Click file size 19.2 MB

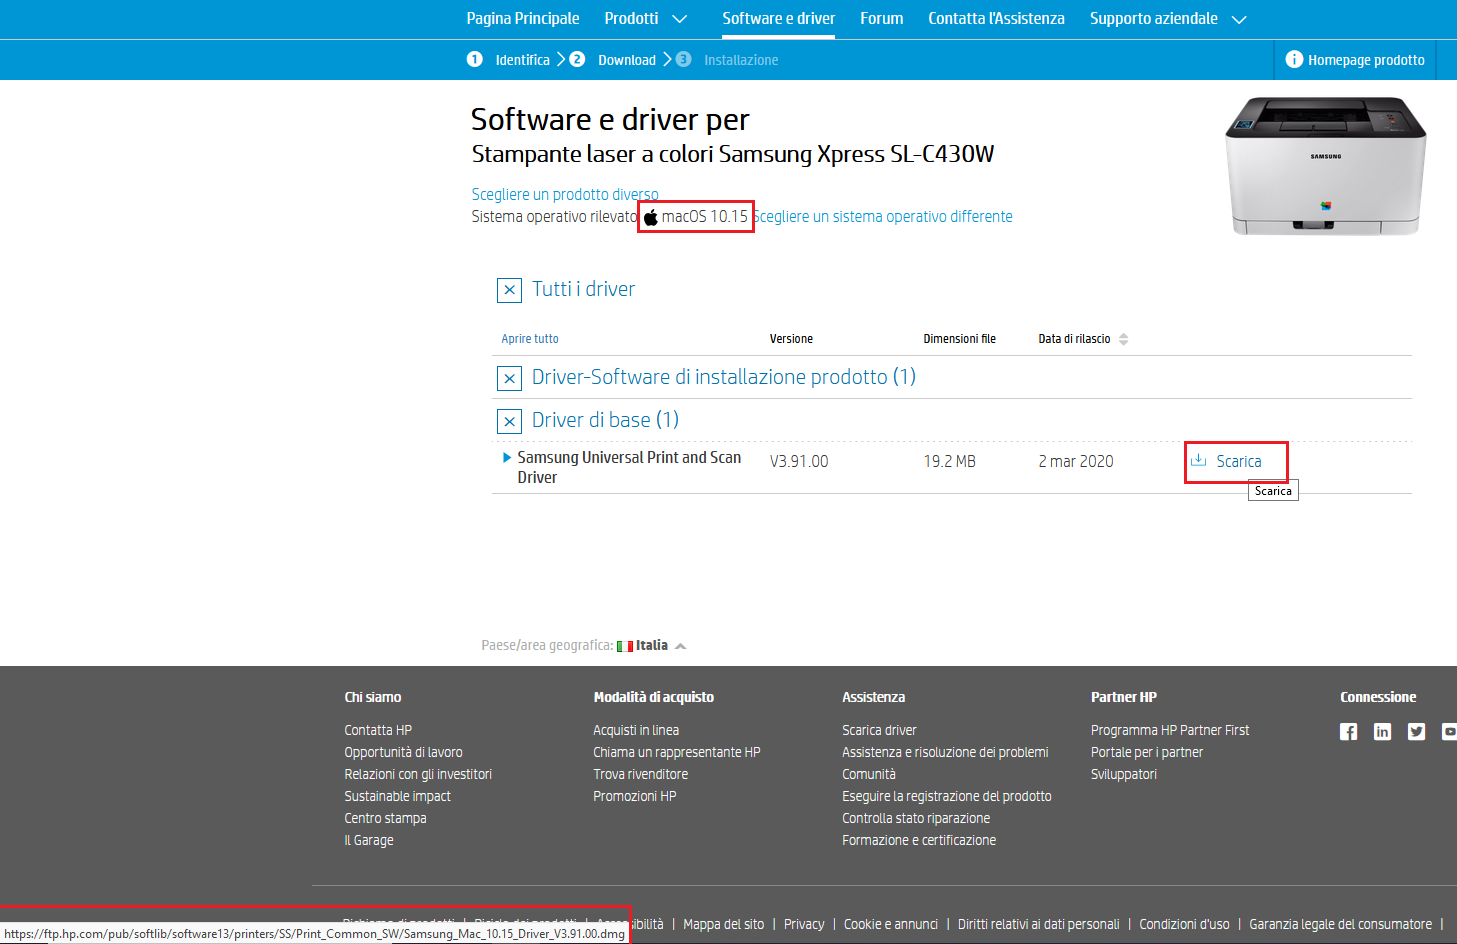tap(950, 461)
